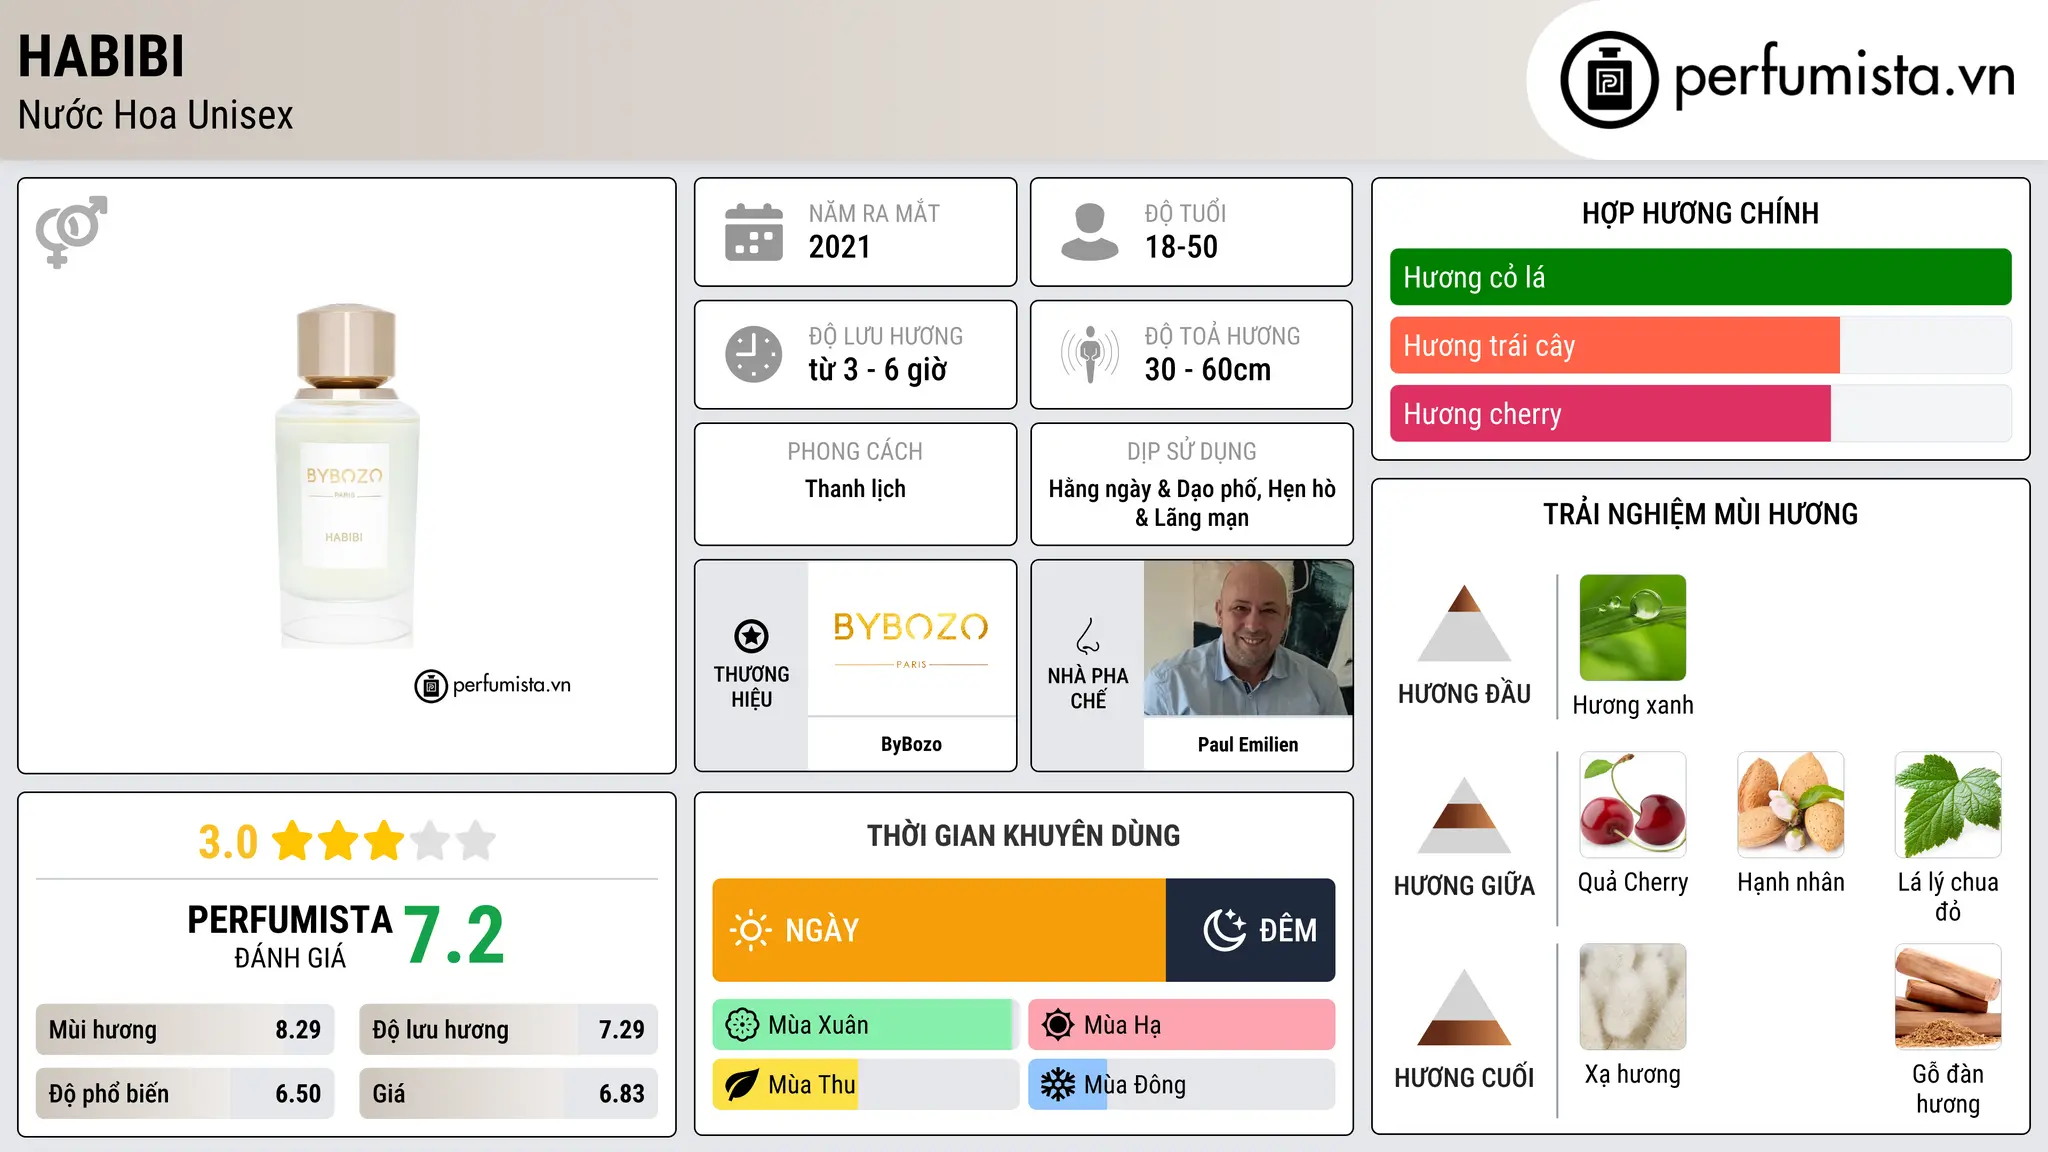Click the nose icon above Nhà pha chế
The image size is (2048, 1152).
(1087, 636)
